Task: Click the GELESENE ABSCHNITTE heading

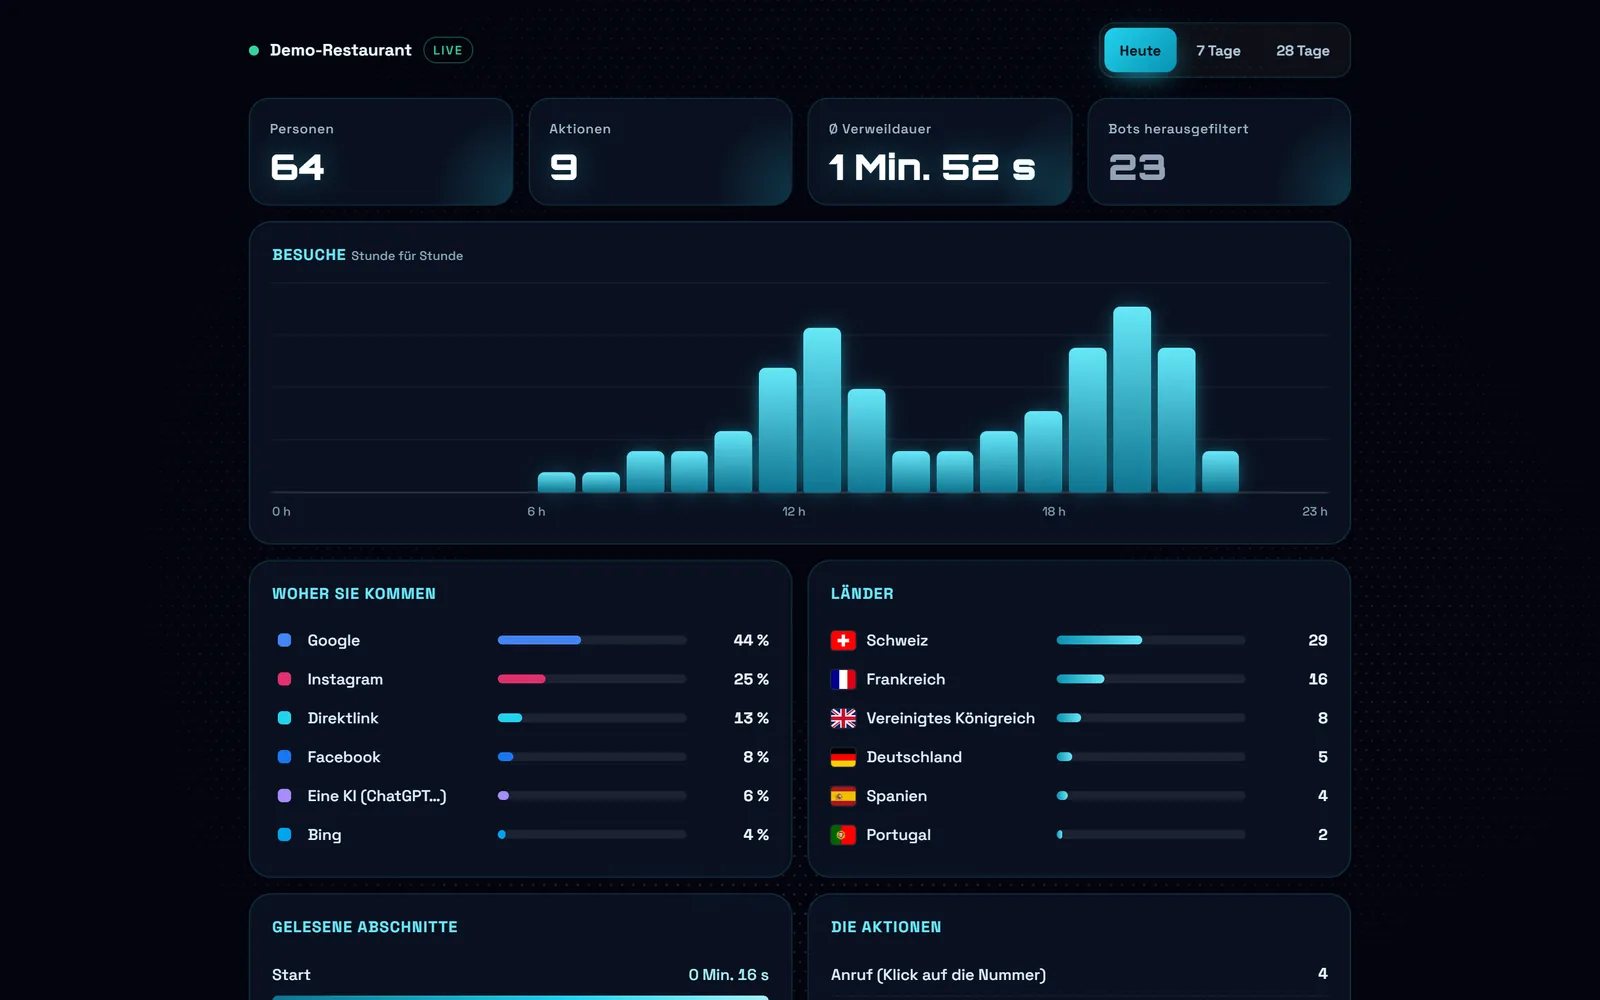Action: [x=365, y=927]
